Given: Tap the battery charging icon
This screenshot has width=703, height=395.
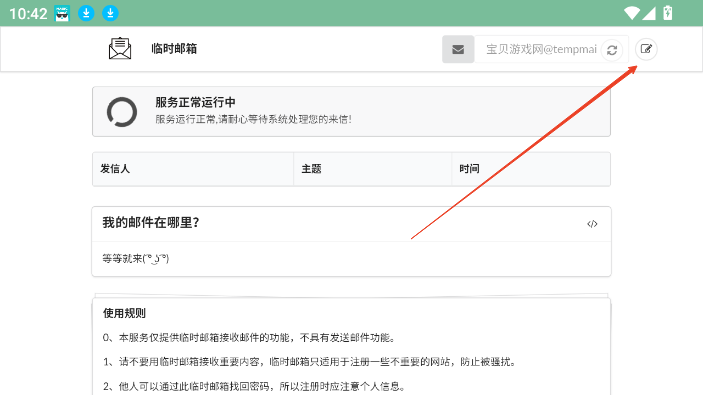Looking at the screenshot, I should (668, 13).
